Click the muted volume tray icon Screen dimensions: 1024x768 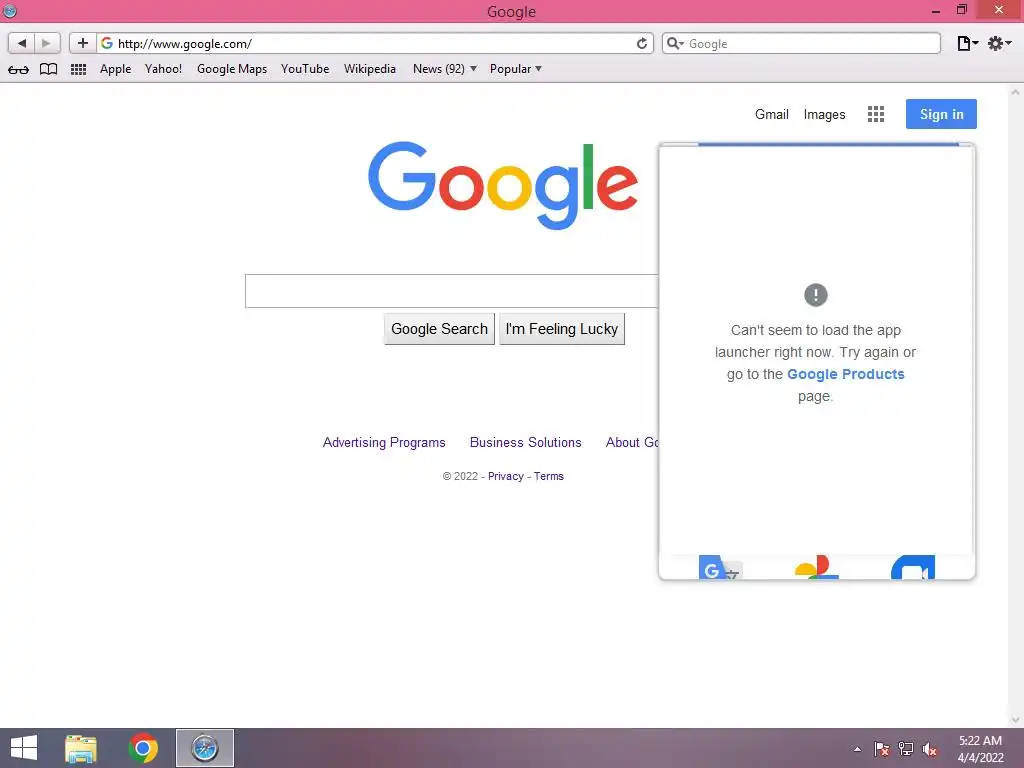(x=930, y=749)
